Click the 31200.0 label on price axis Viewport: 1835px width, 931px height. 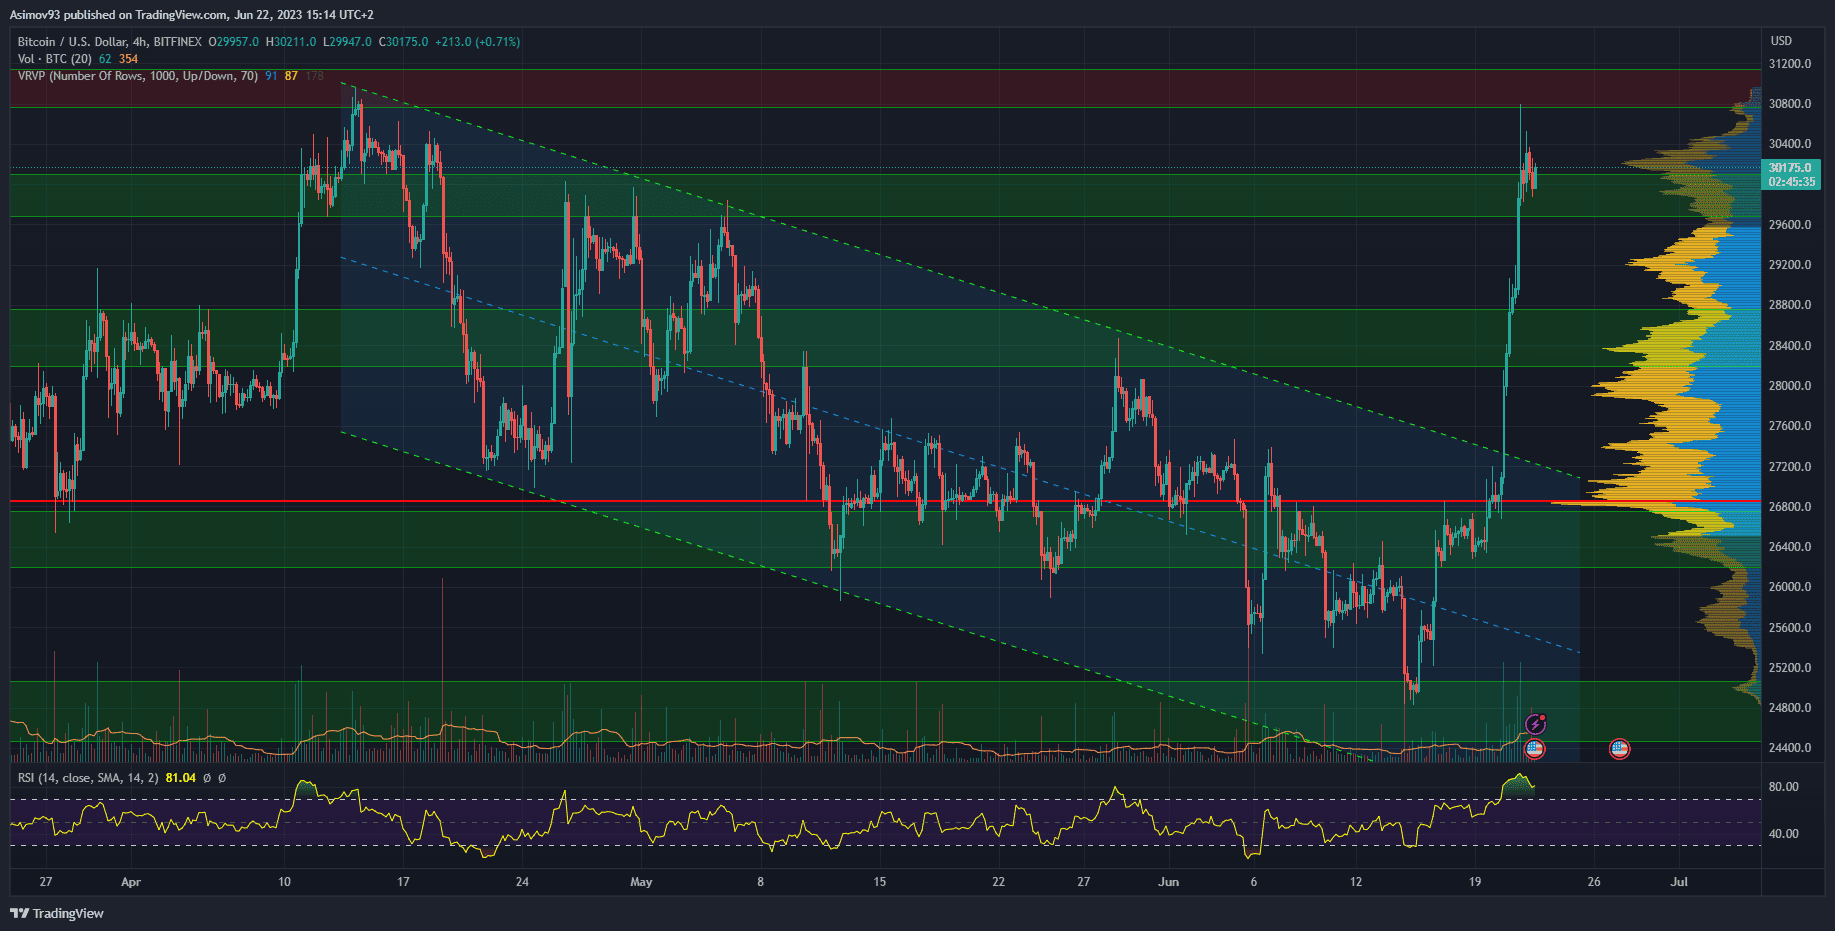coord(1789,64)
